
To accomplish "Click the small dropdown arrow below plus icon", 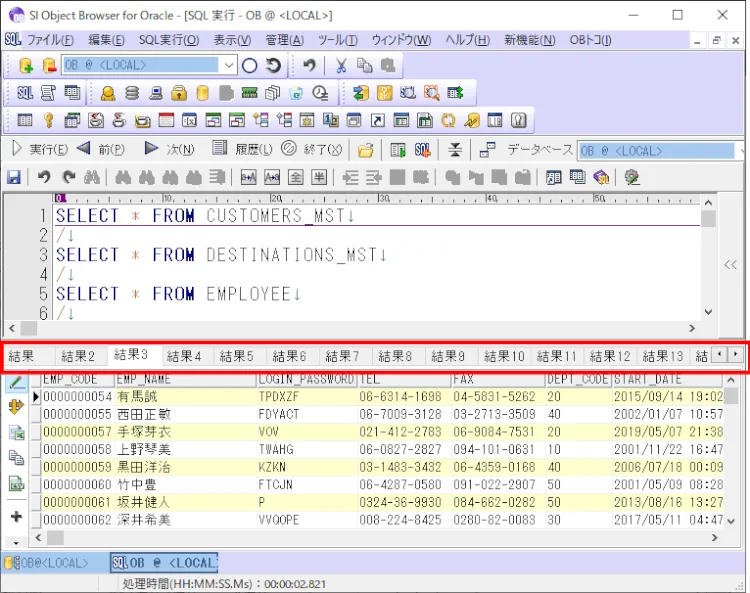I will click(16, 543).
